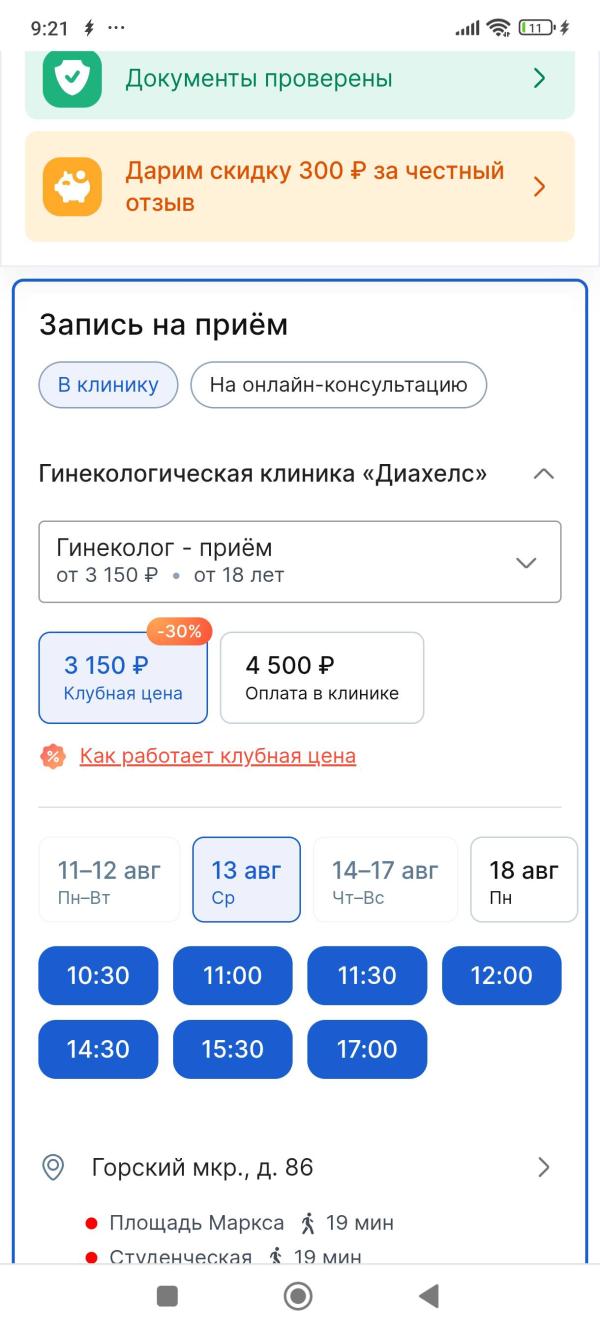This screenshot has height=1333, width=600.
Task: Tap the Android home navigation button
Action: (x=298, y=1297)
